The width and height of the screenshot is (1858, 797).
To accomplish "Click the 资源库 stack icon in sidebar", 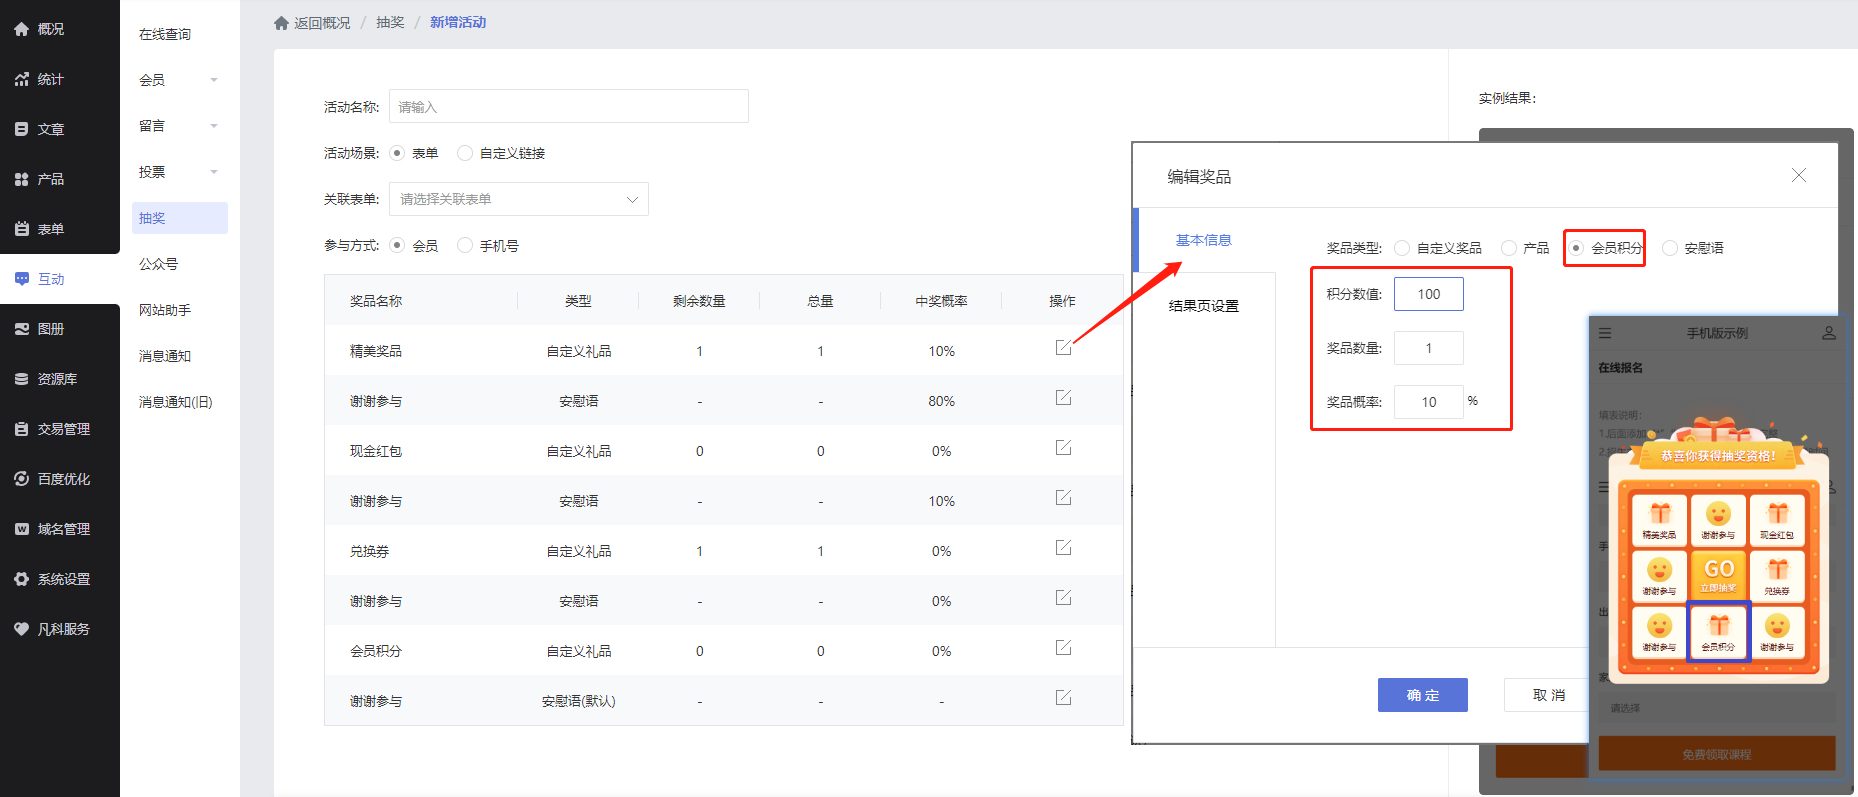I will [21, 379].
